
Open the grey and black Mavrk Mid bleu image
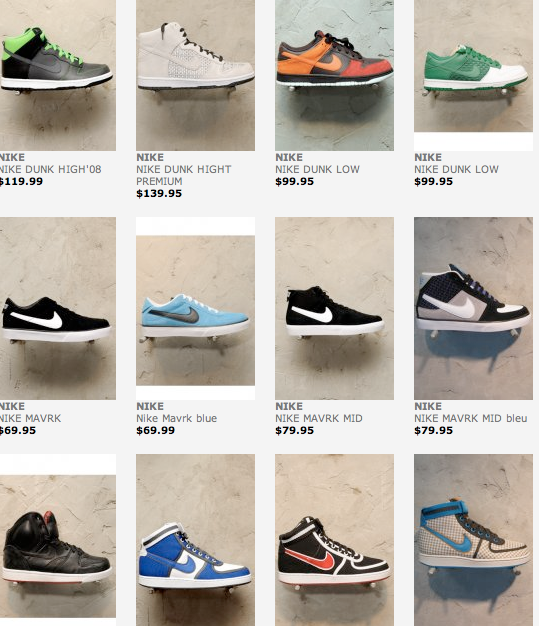pyautogui.click(x=473, y=308)
